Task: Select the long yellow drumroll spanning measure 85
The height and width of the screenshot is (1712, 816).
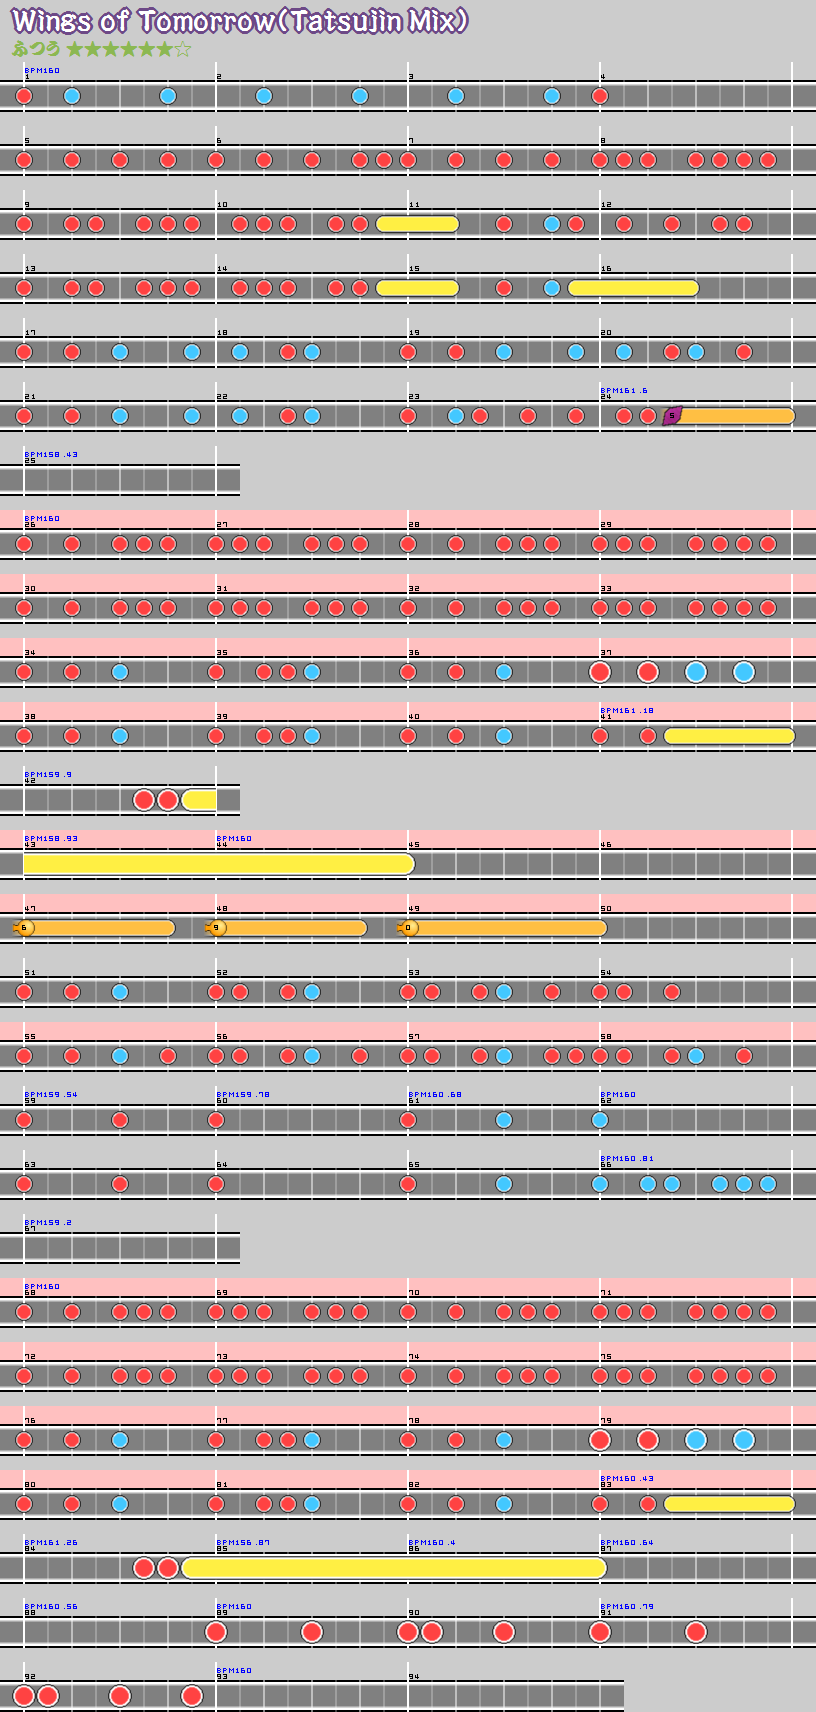Action: pyautogui.click(x=394, y=1568)
